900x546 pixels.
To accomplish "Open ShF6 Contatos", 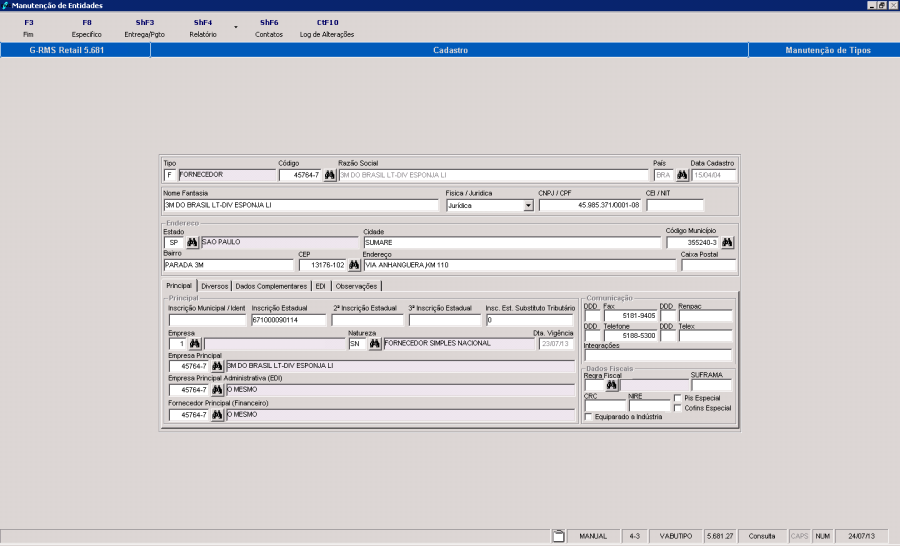I will tap(269, 28).
